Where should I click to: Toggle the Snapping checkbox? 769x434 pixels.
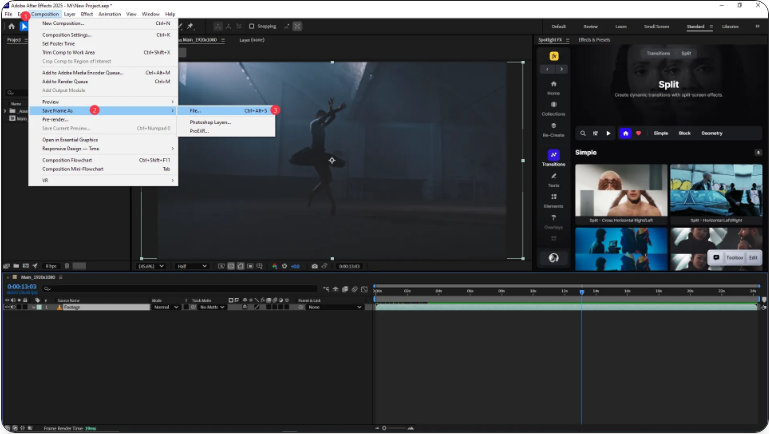[x=252, y=26]
